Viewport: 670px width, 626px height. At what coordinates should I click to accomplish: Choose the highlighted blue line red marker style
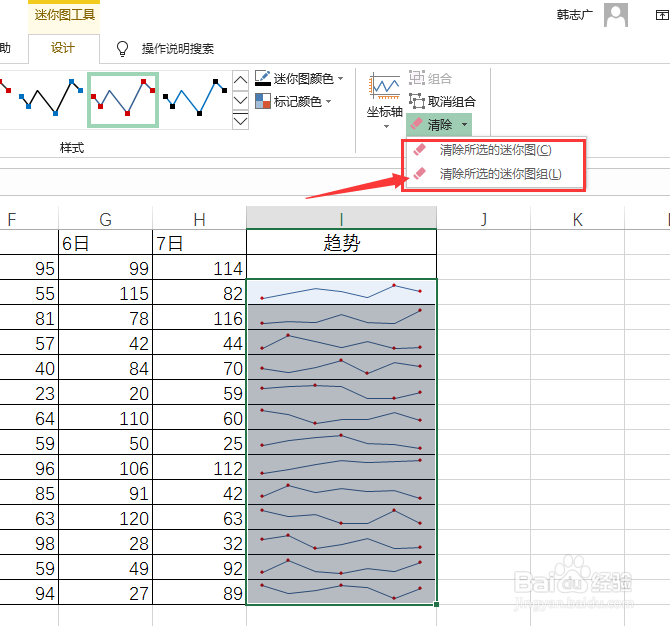click(123, 100)
